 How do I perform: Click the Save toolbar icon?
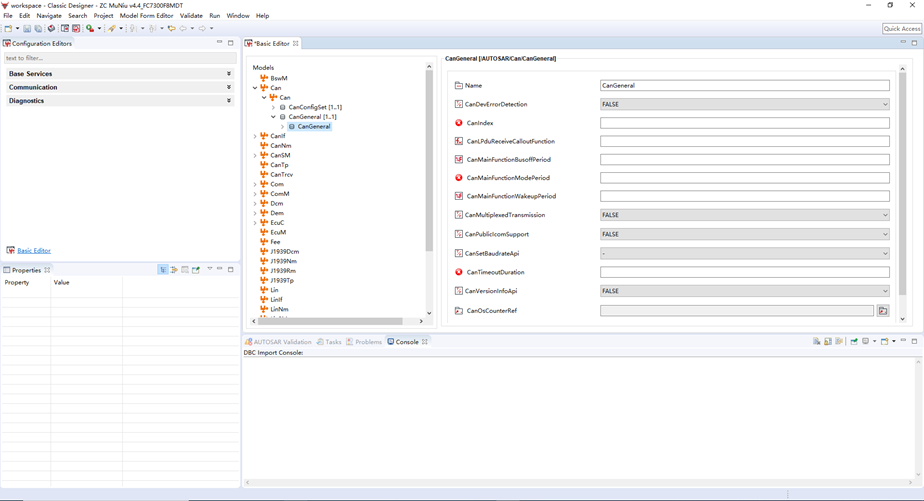point(27,28)
